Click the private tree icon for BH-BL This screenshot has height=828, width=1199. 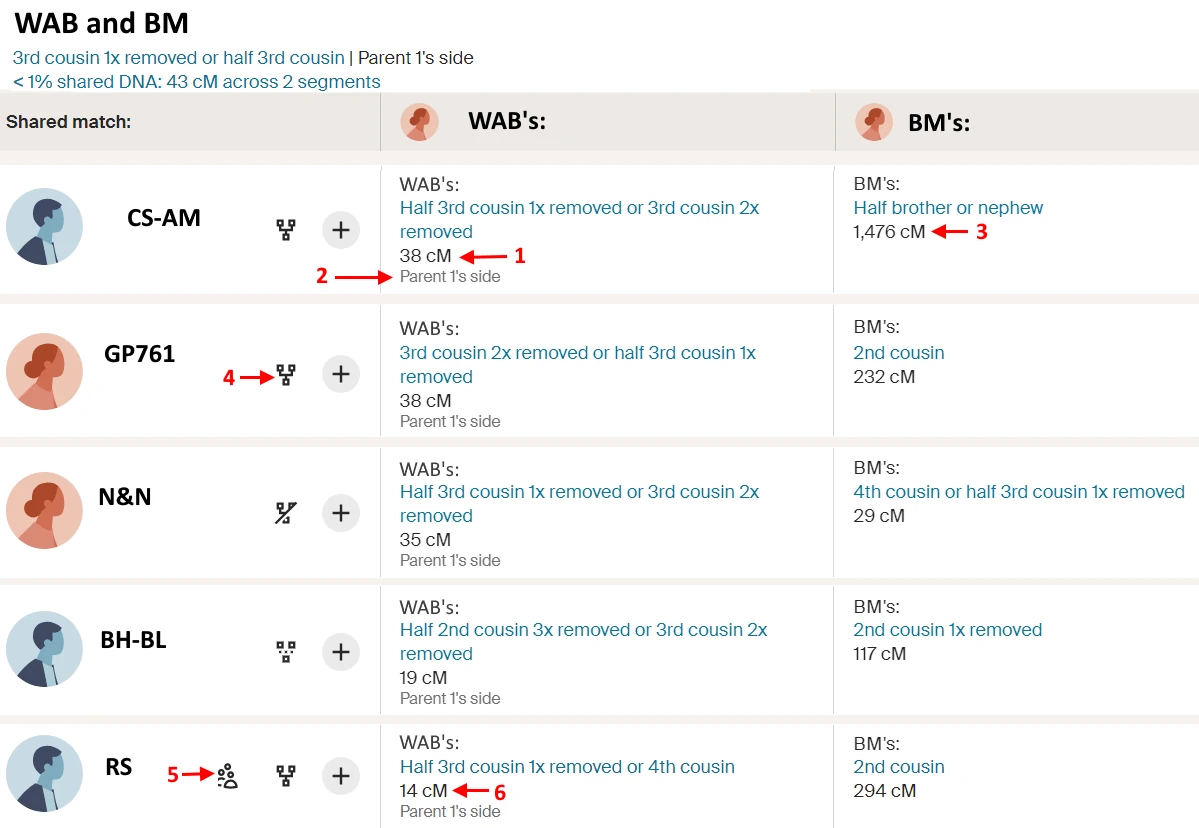[286, 652]
